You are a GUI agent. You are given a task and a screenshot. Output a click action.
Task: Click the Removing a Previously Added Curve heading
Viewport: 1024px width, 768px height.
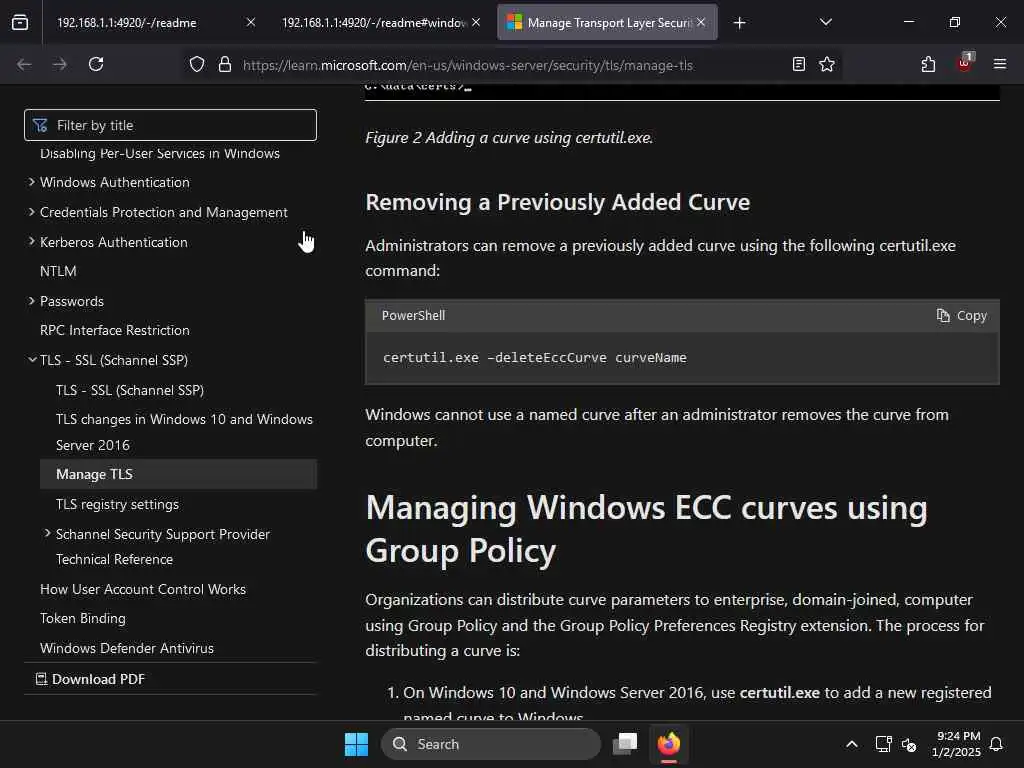[558, 202]
